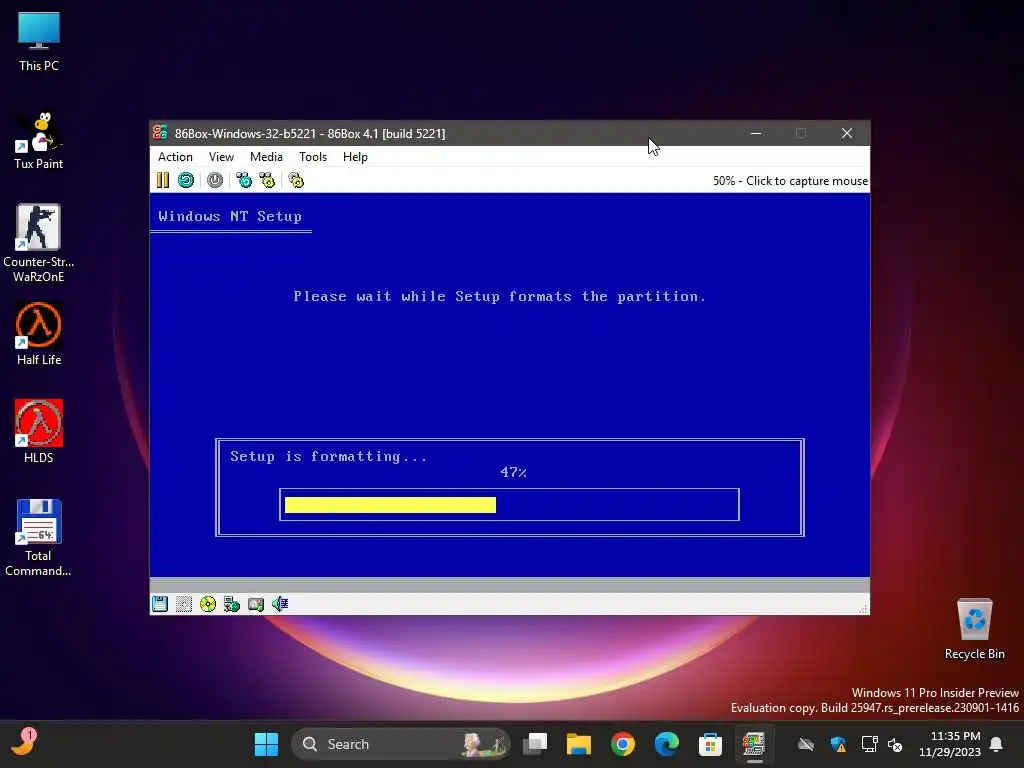Open the Tools menu
The image size is (1024, 768).
coord(313,157)
